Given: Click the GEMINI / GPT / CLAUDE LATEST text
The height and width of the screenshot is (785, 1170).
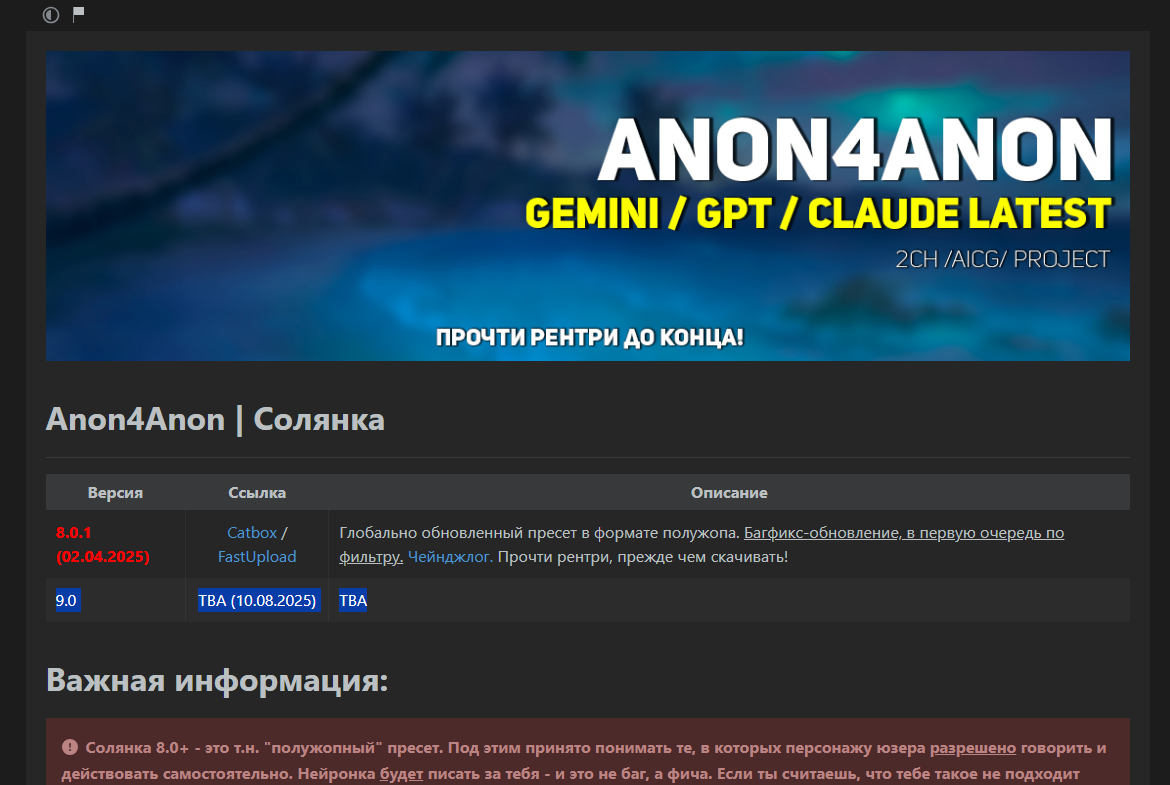Looking at the screenshot, I should 818,213.
